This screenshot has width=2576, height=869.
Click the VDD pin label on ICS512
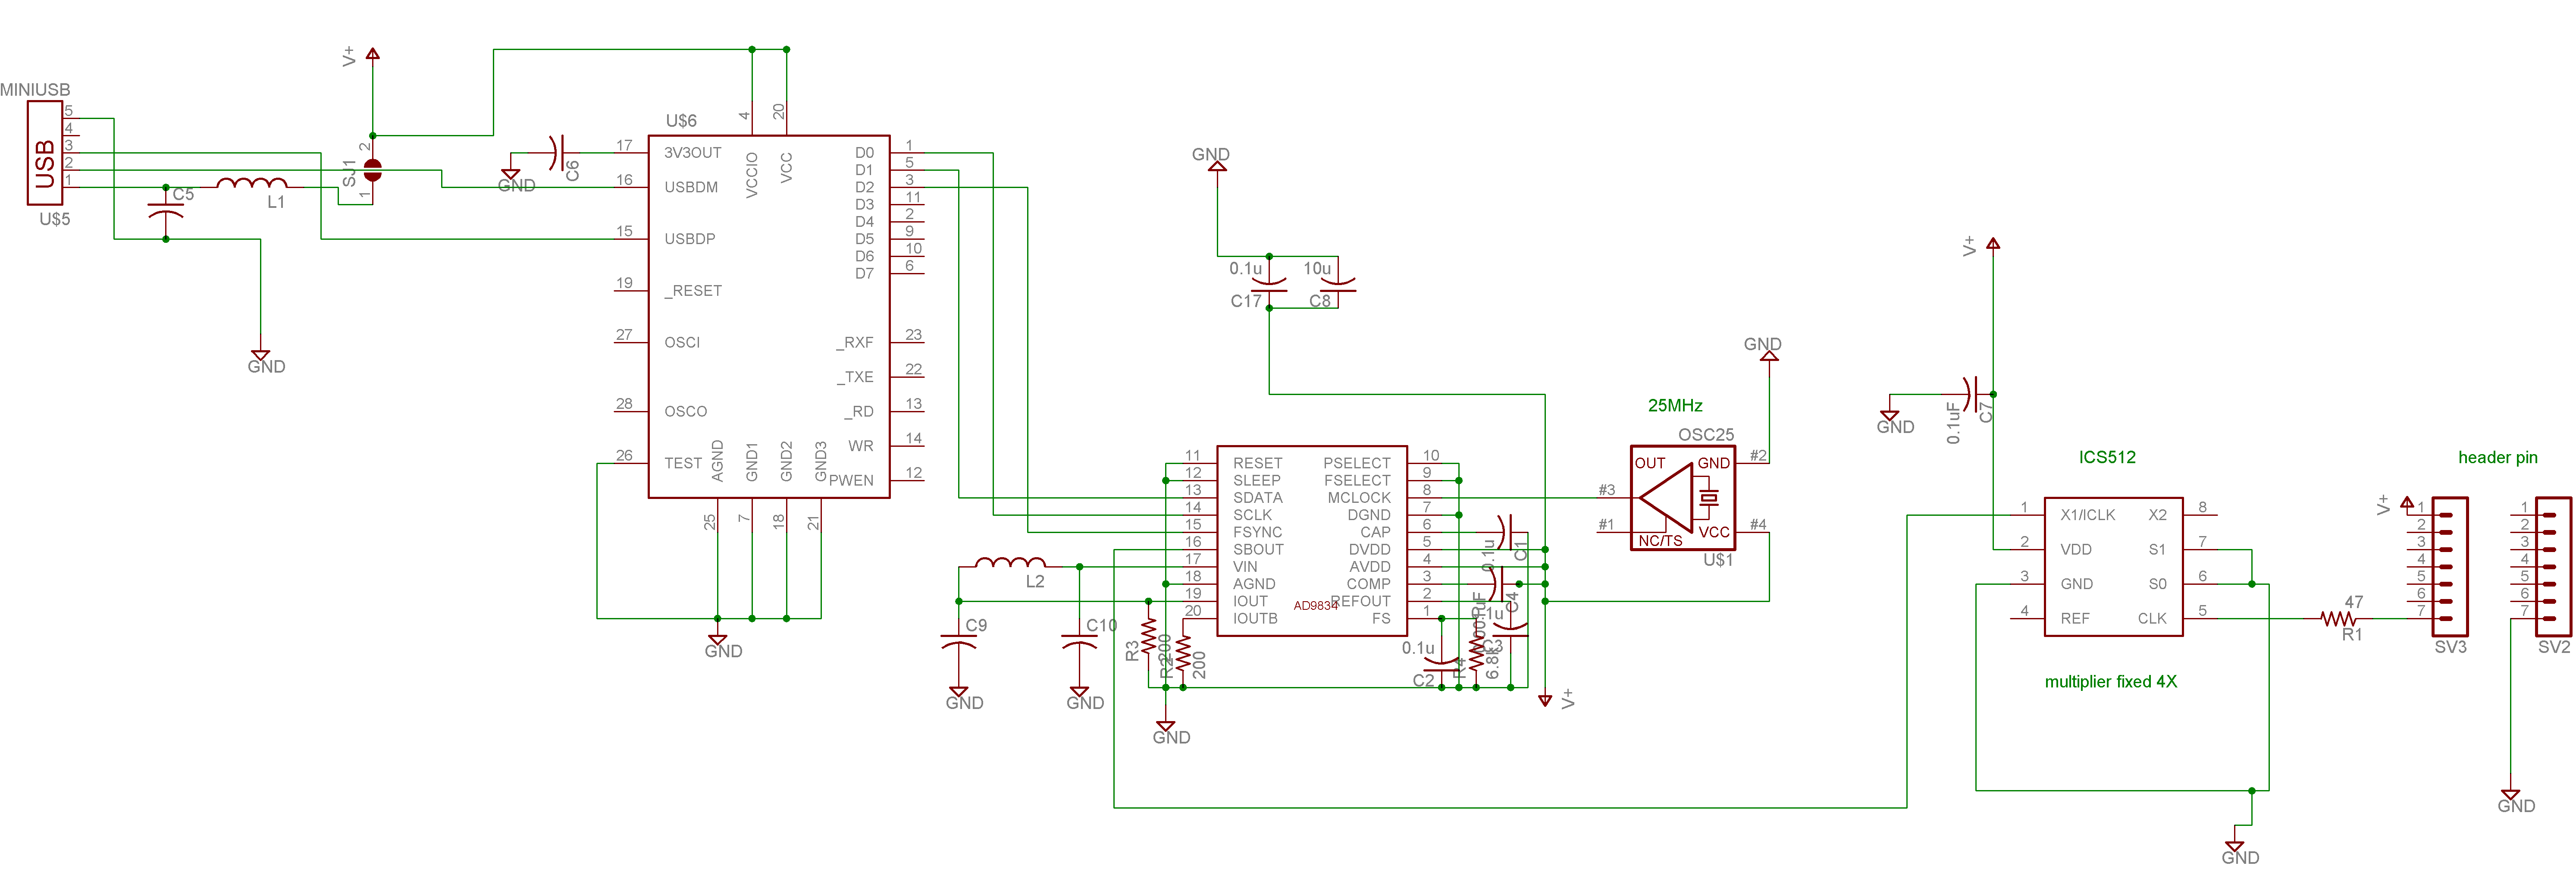click(2075, 550)
